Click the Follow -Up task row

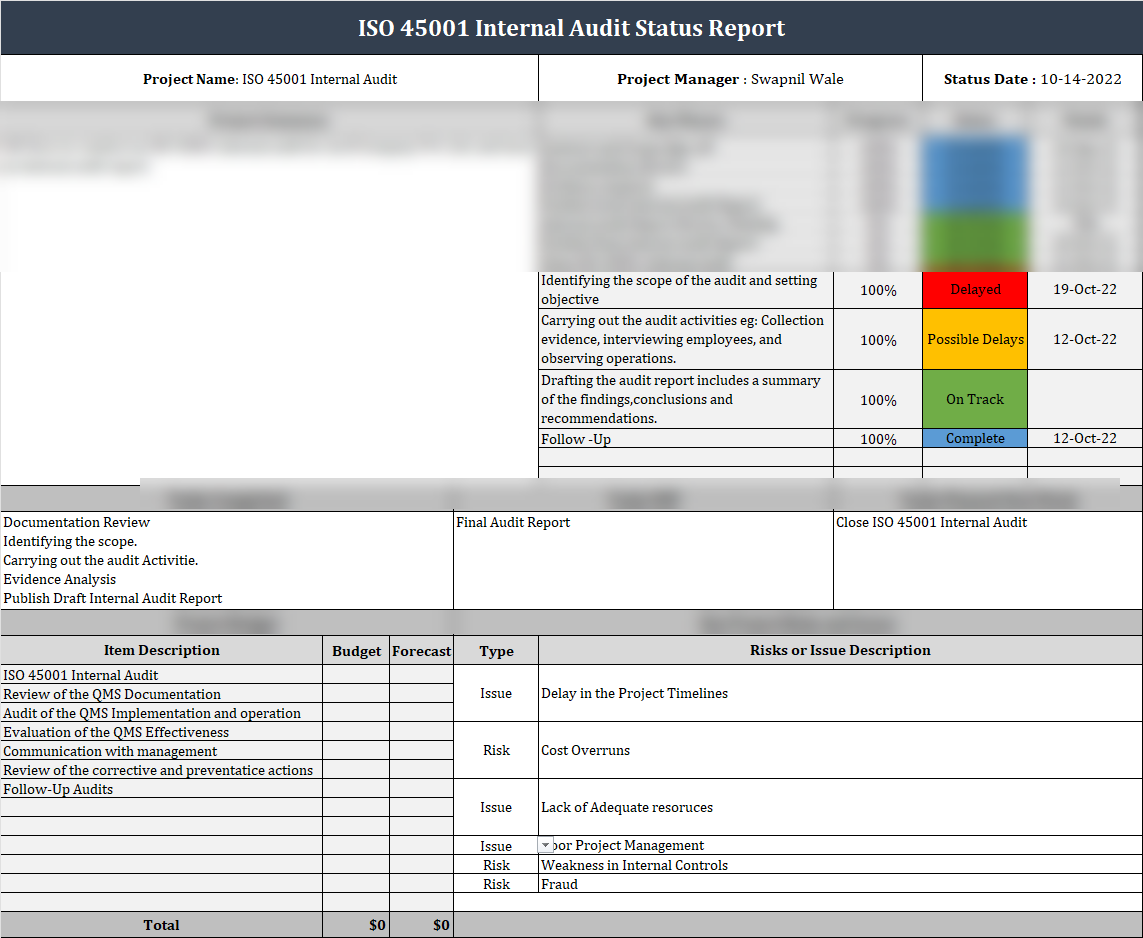[685, 438]
